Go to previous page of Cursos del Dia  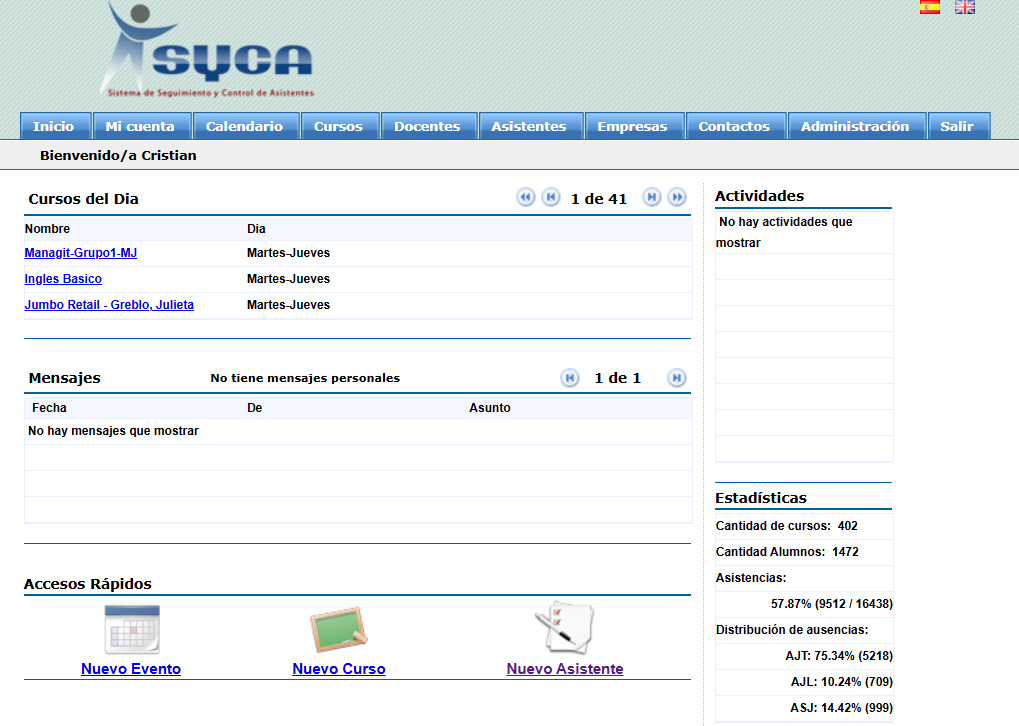pyautogui.click(x=551, y=198)
